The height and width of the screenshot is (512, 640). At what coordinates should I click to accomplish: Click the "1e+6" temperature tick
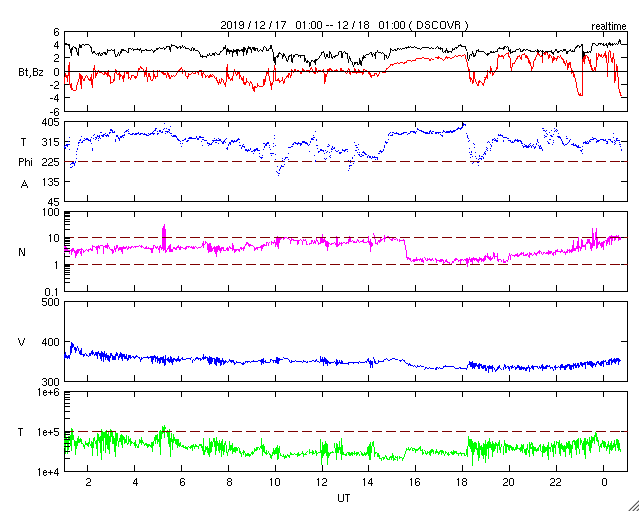[x=49, y=392]
